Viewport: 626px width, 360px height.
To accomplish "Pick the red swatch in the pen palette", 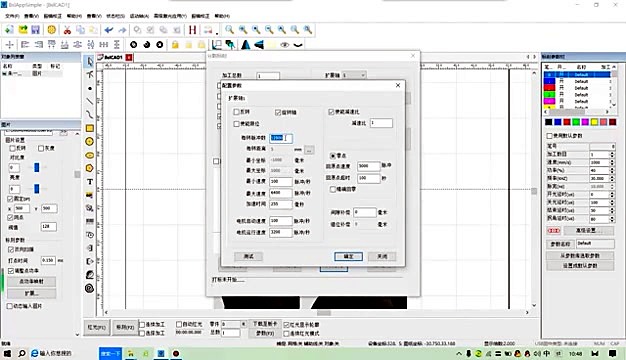I will click(x=567, y=122).
